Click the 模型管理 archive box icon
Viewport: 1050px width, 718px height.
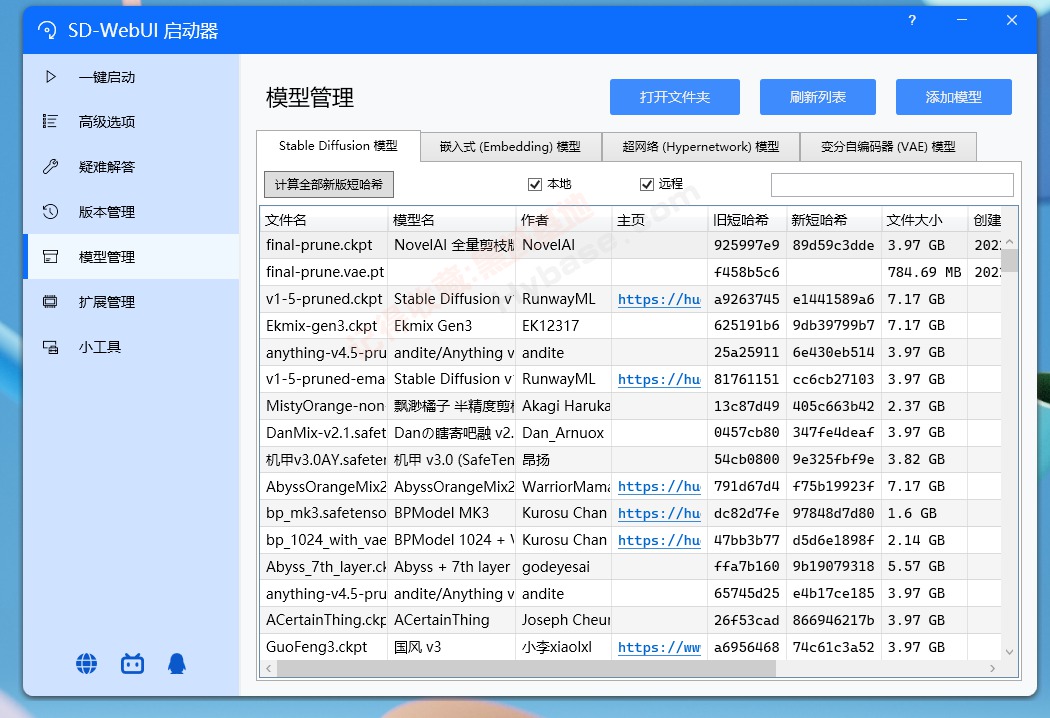50,257
